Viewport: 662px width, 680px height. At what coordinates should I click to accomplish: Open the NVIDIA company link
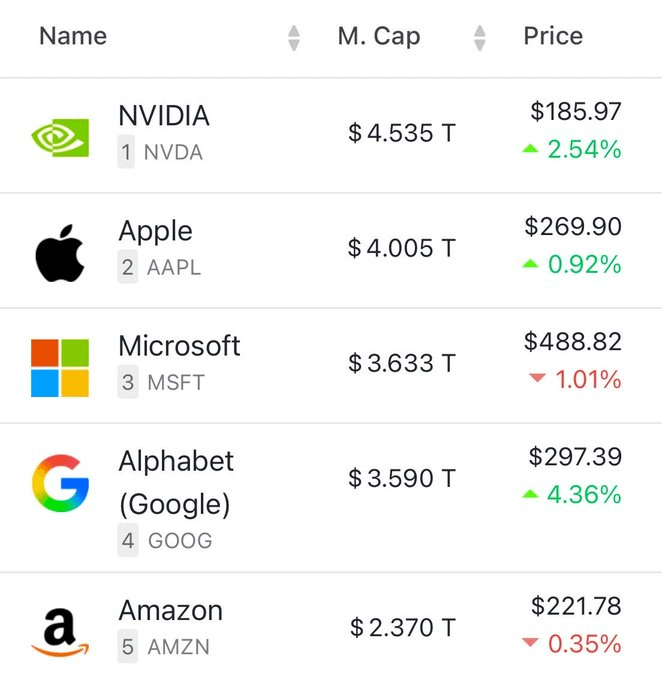(164, 116)
